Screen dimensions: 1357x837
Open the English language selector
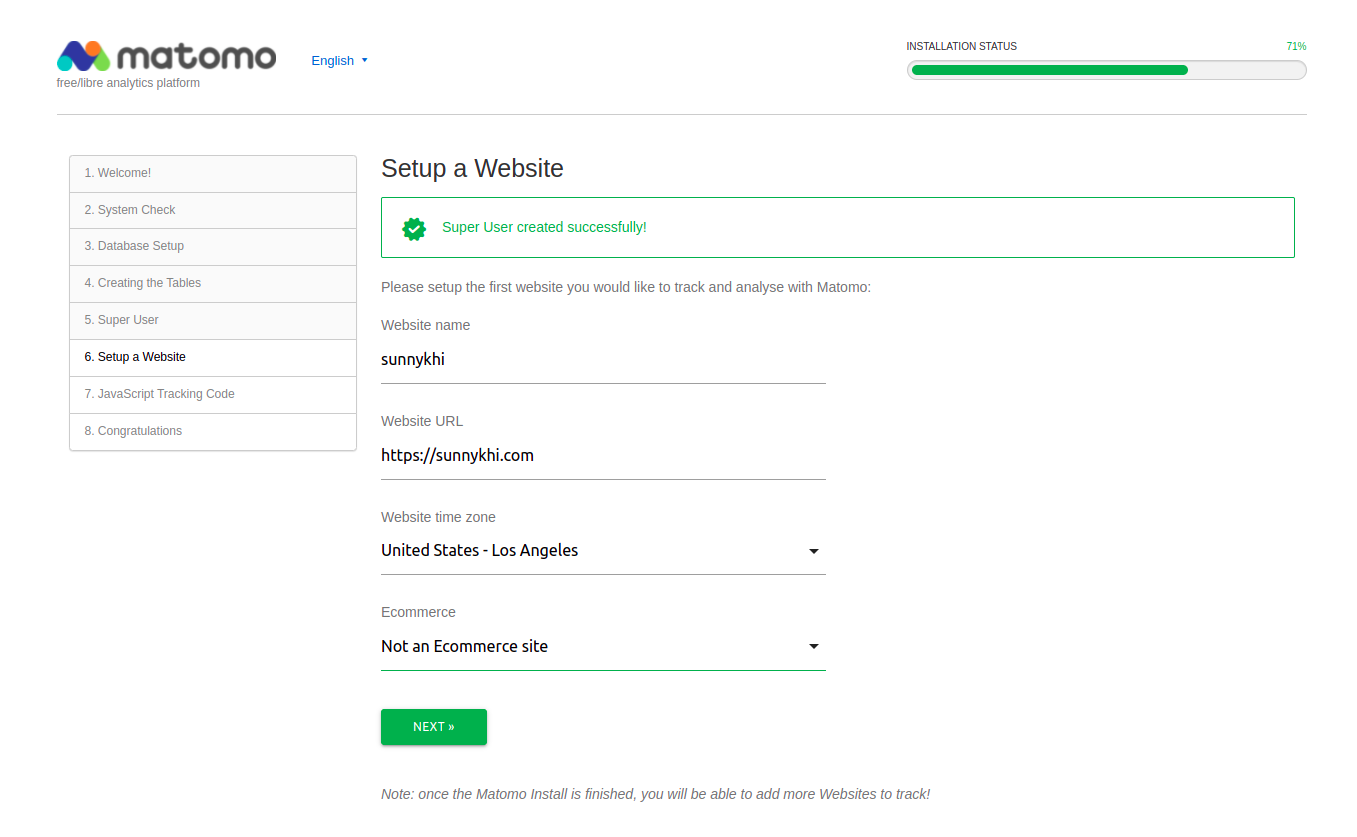pyautogui.click(x=339, y=60)
